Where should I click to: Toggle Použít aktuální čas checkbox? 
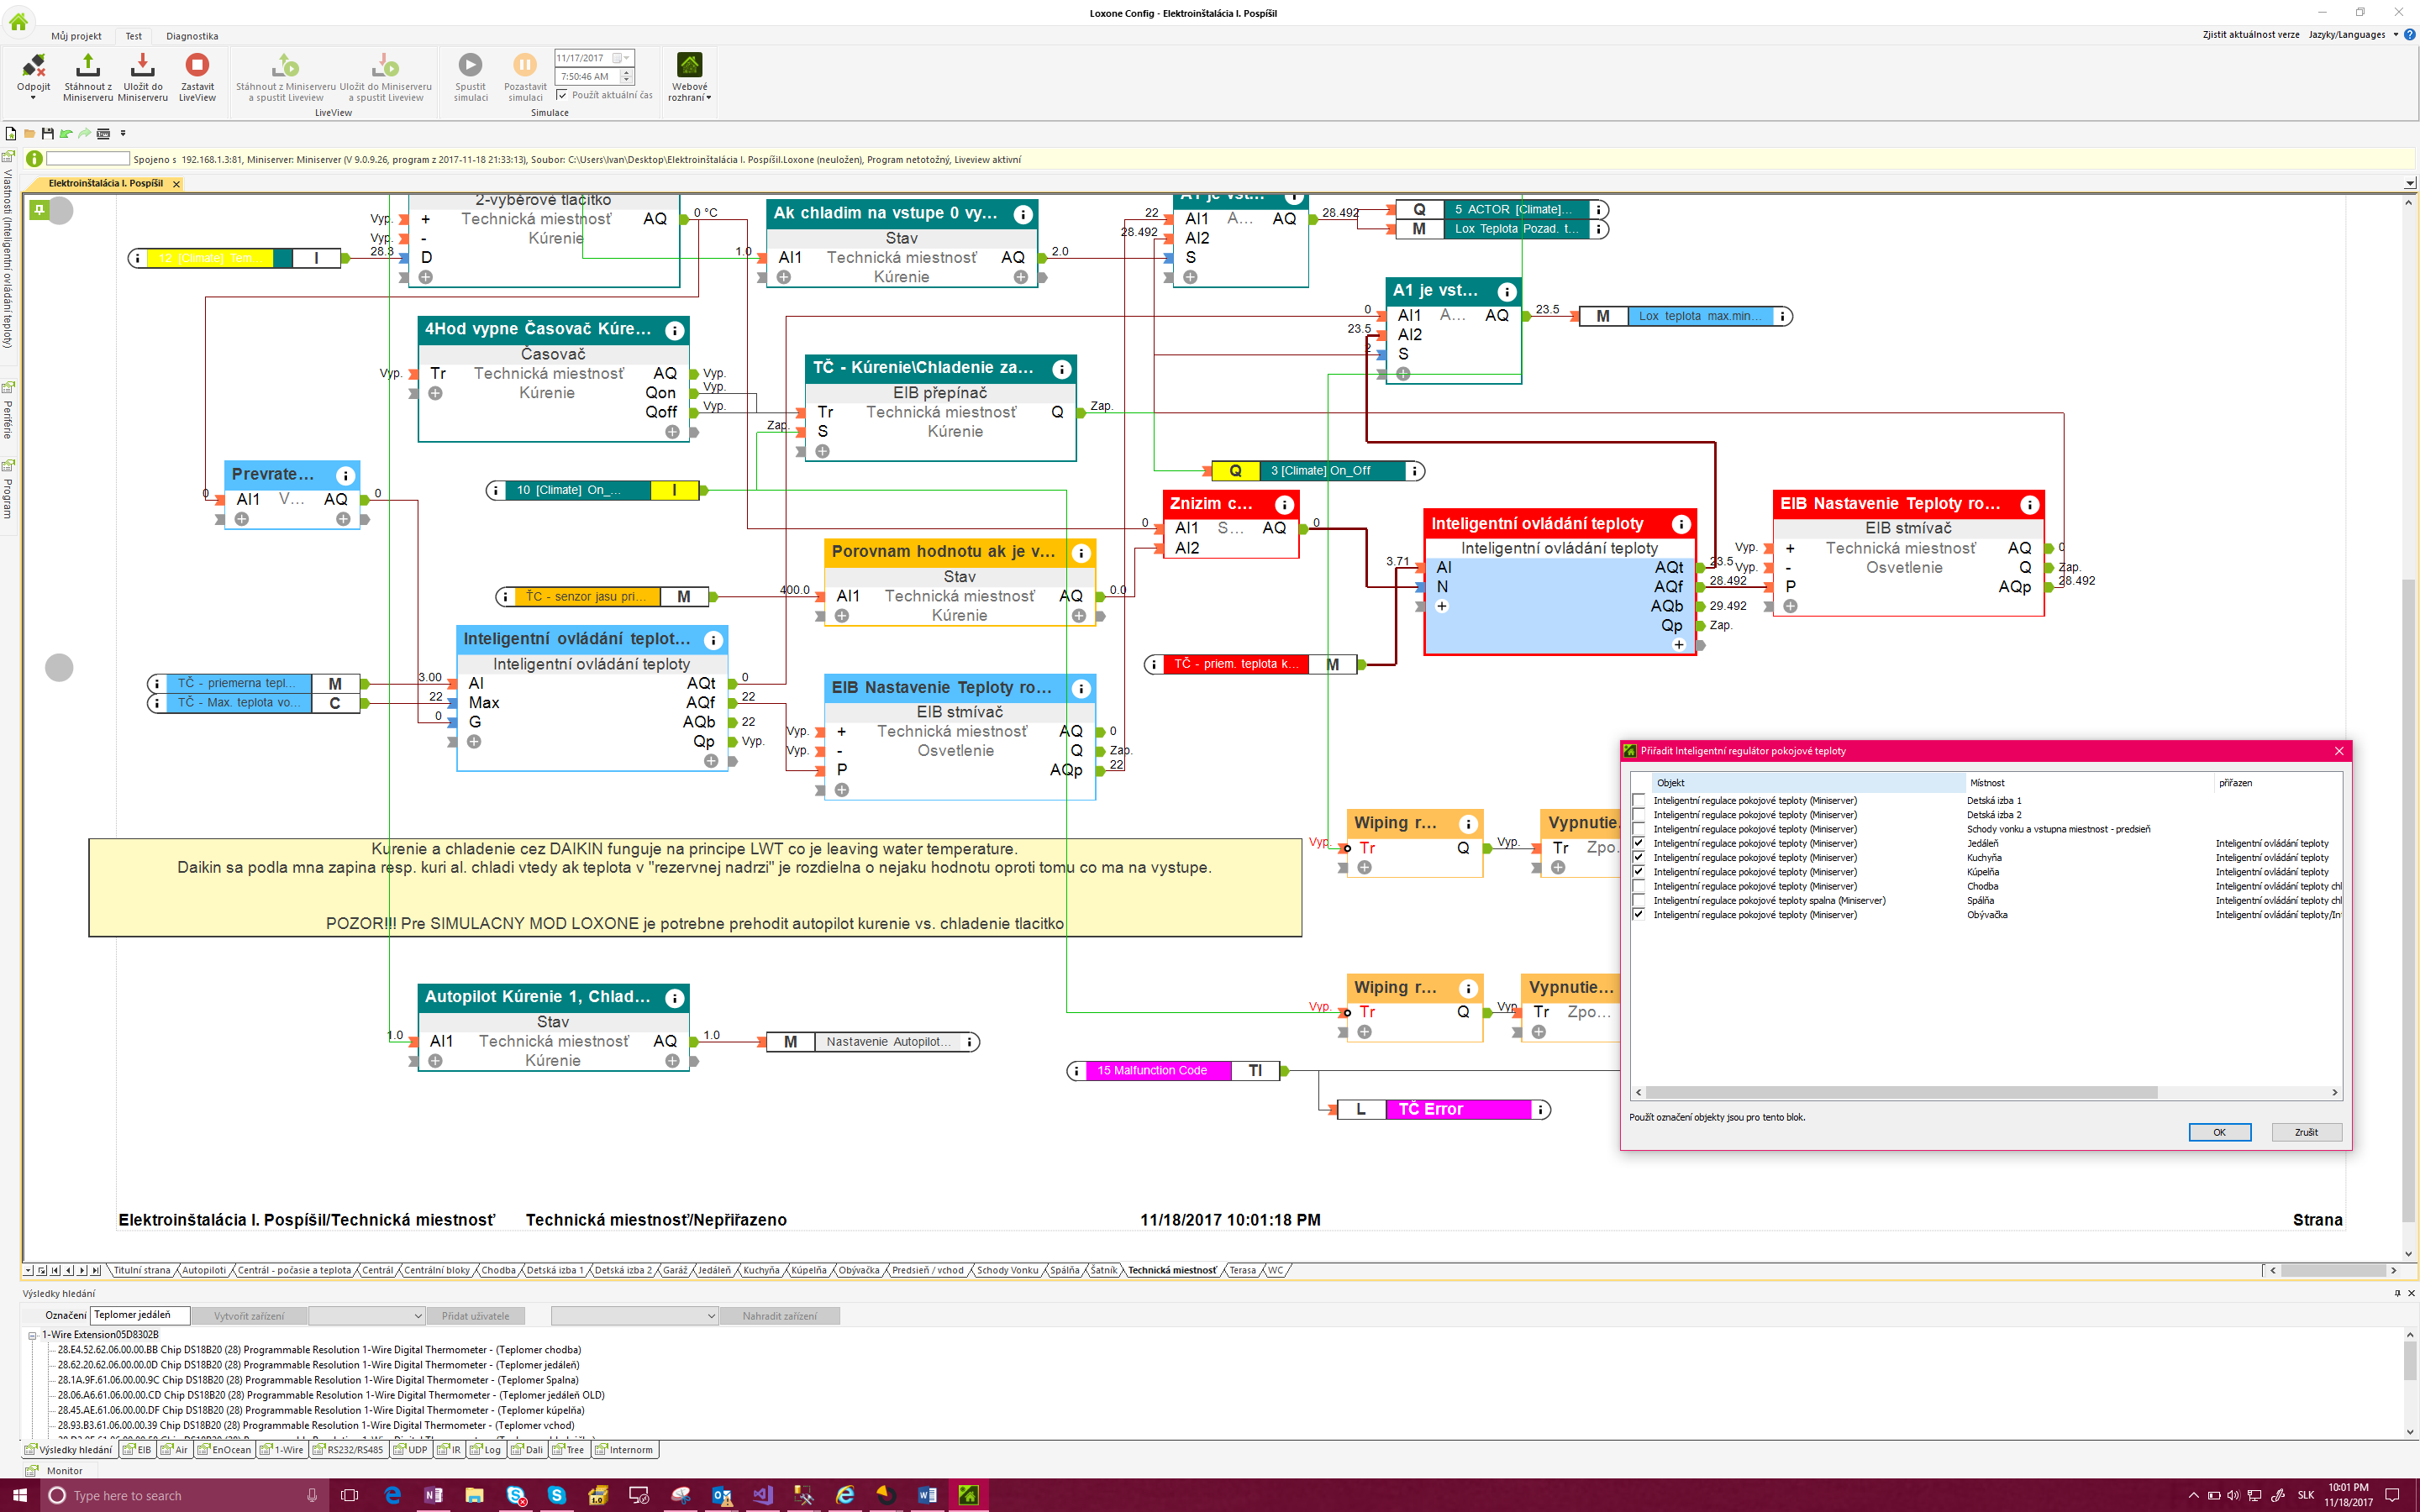point(562,95)
